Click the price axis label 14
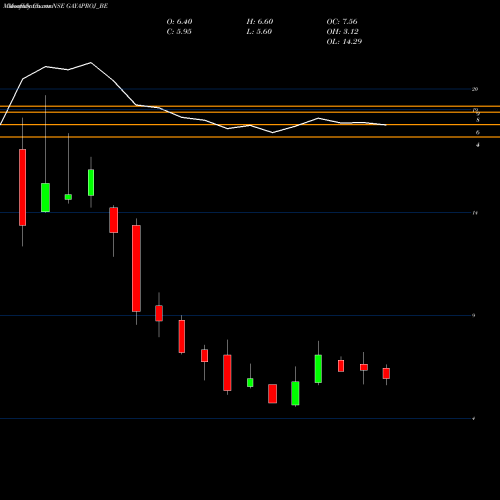 tap(475, 213)
